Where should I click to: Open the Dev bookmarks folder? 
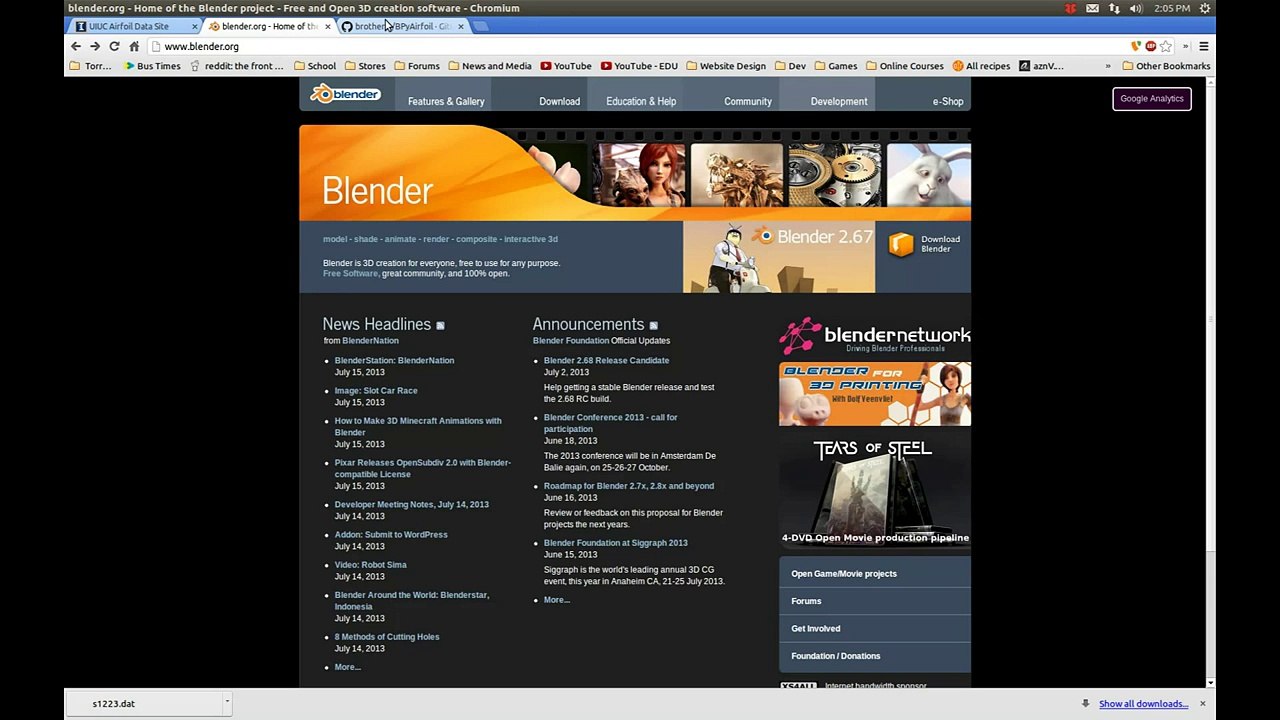(x=790, y=66)
